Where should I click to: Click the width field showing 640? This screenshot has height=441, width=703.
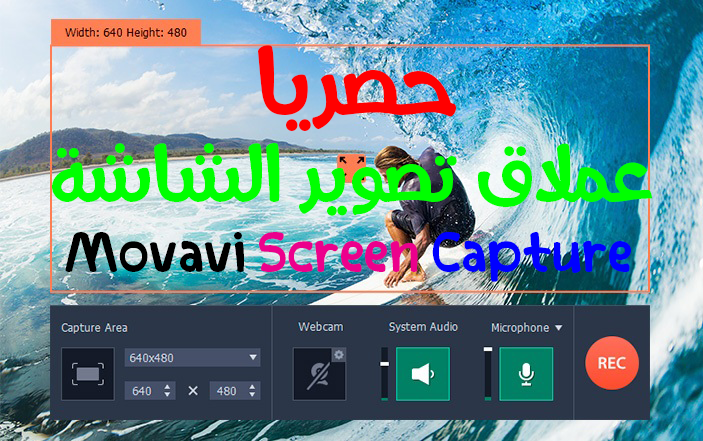pyautogui.click(x=150, y=391)
